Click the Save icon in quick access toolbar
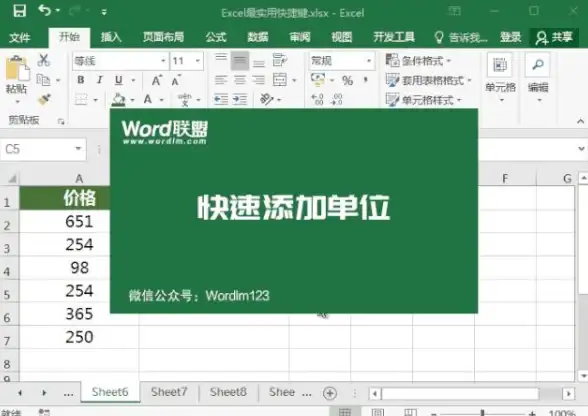 click(x=20, y=11)
